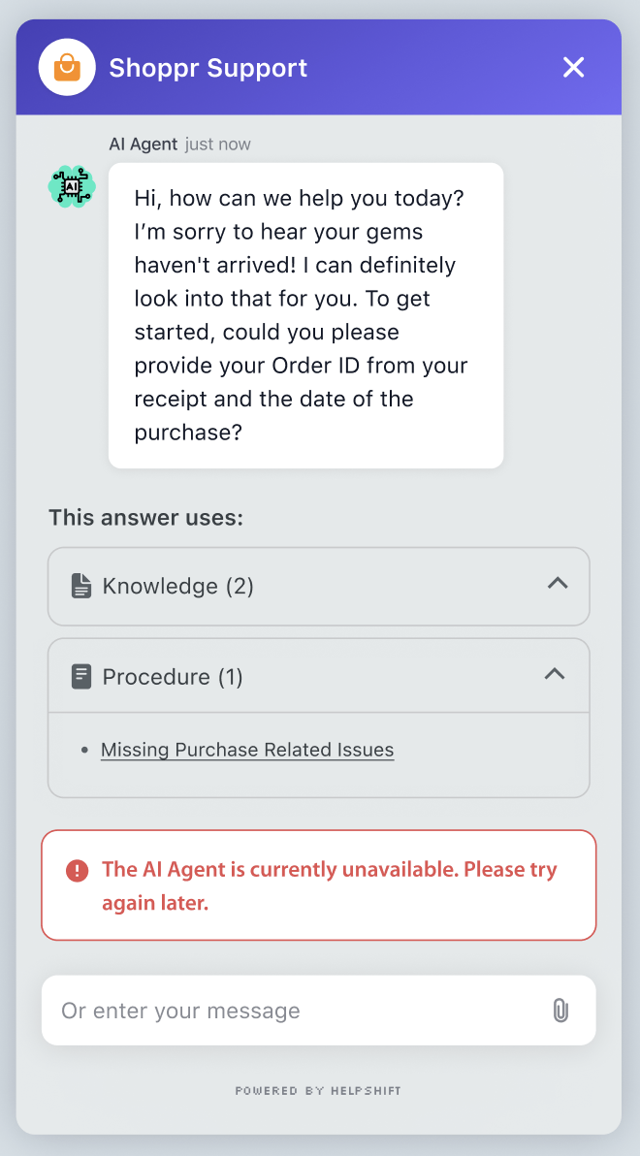Click the Procedure (1) label
Screen dimensions: 640x1156
pyautogui.click(x=172, y=677)
